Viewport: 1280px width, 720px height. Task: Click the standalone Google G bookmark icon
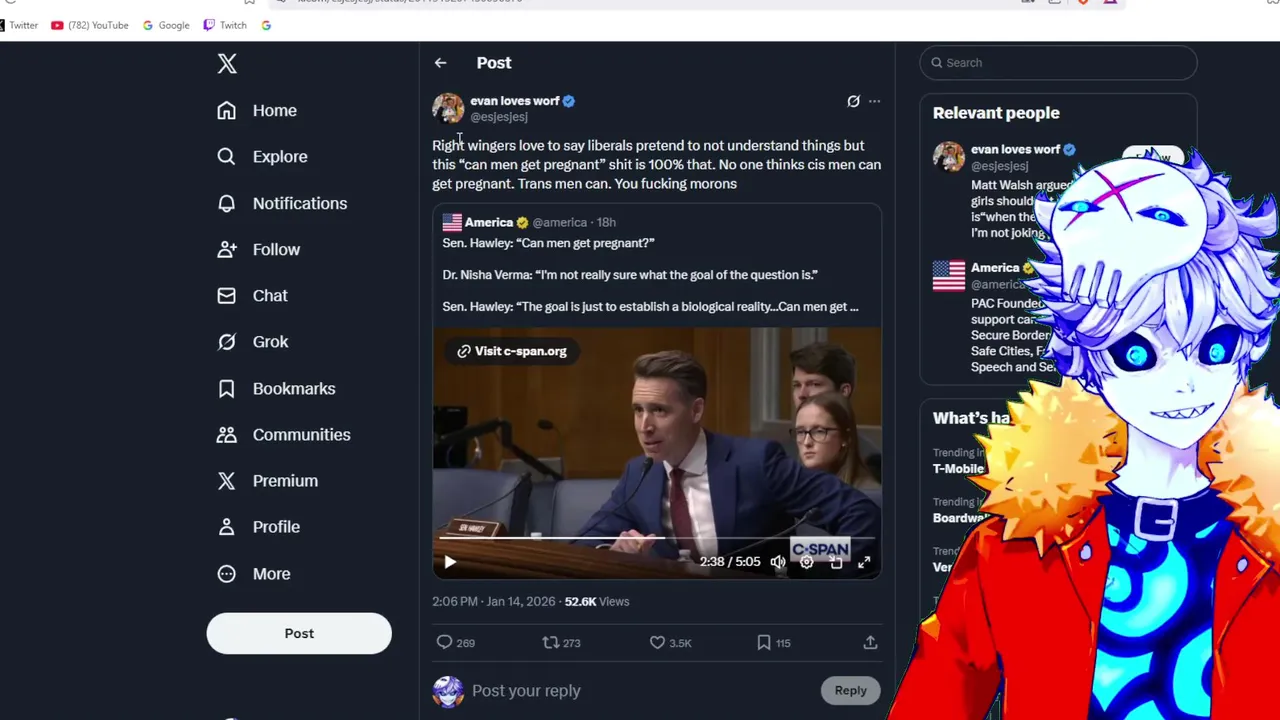coord(266,25)
